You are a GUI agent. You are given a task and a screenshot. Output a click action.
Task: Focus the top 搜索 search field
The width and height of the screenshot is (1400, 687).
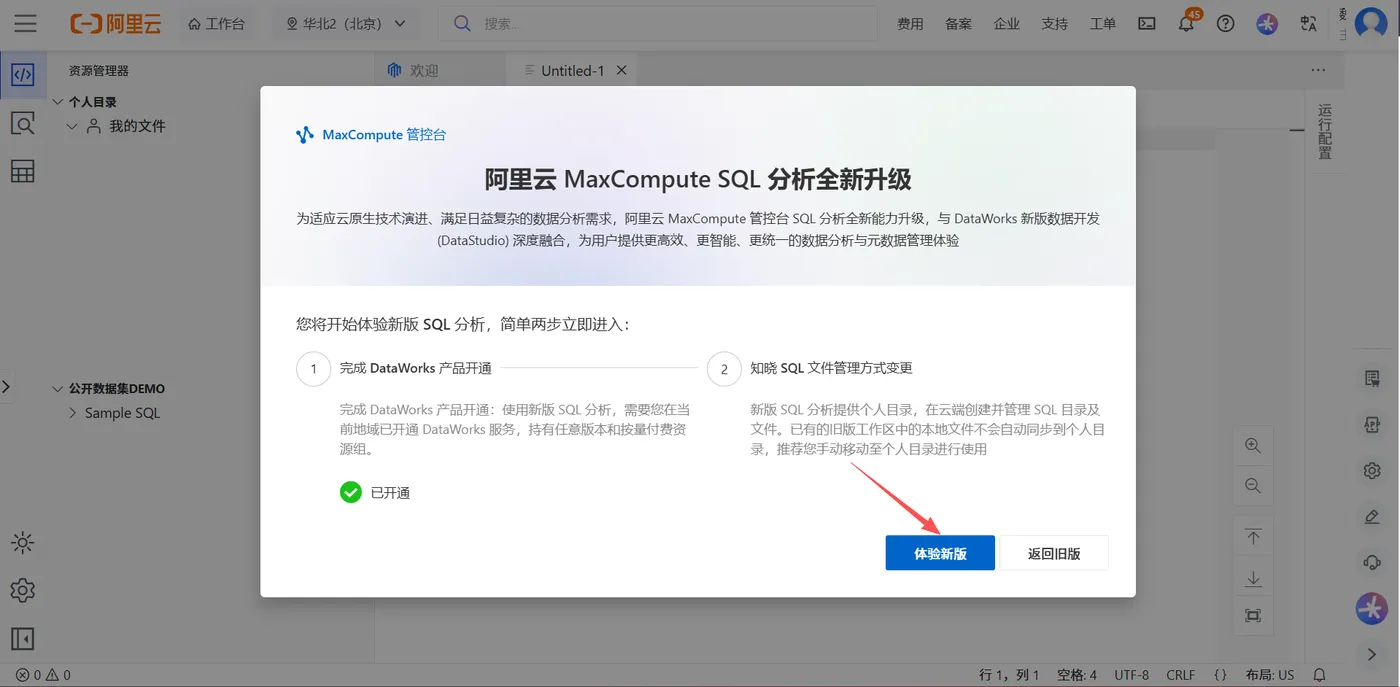coord(660,24)
